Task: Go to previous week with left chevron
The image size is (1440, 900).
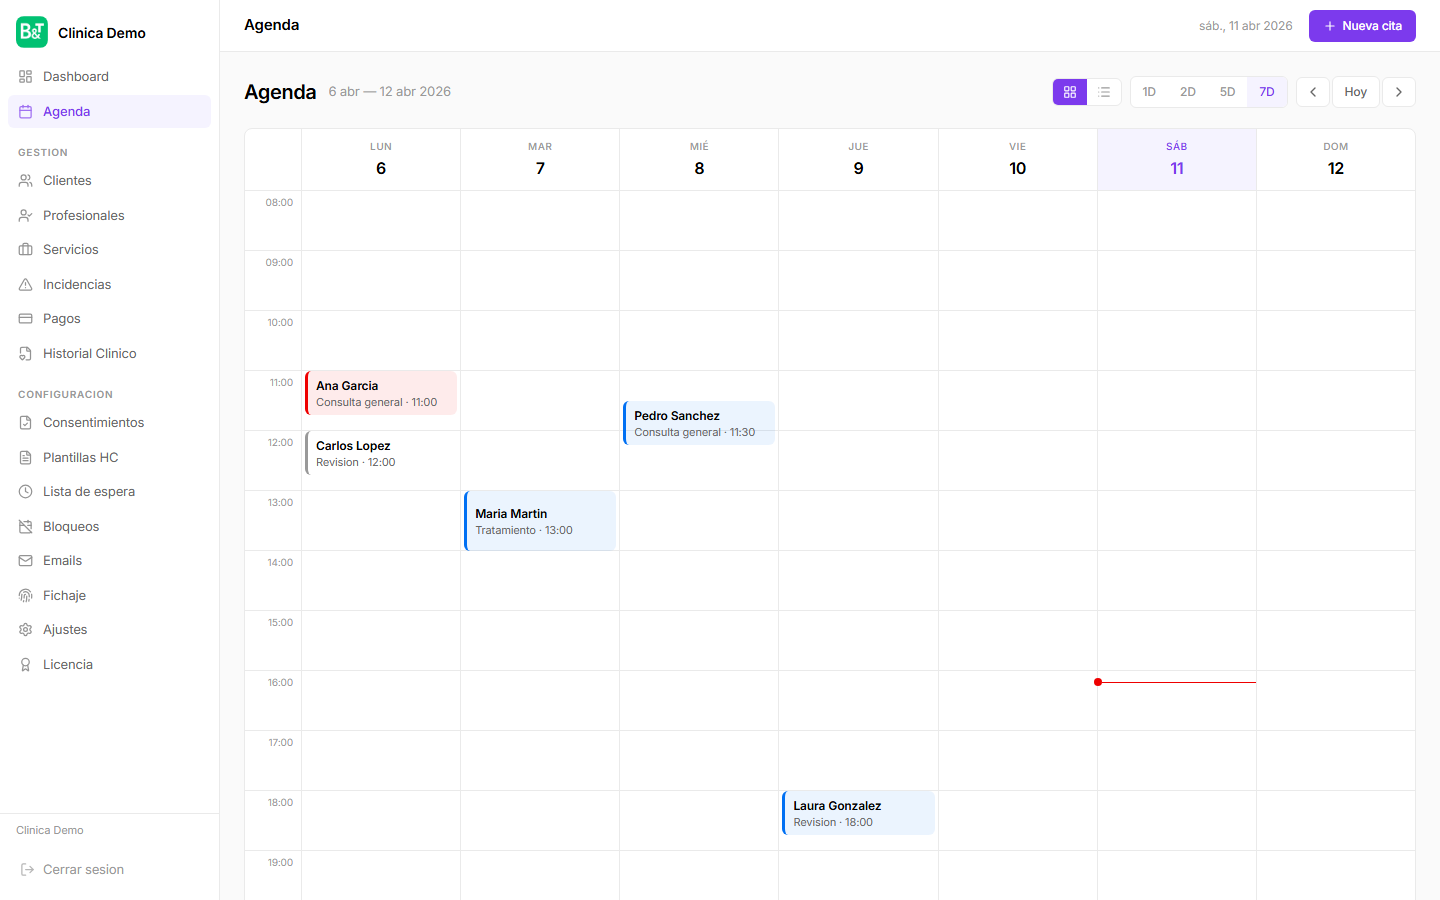Action: pos(1313,92)
